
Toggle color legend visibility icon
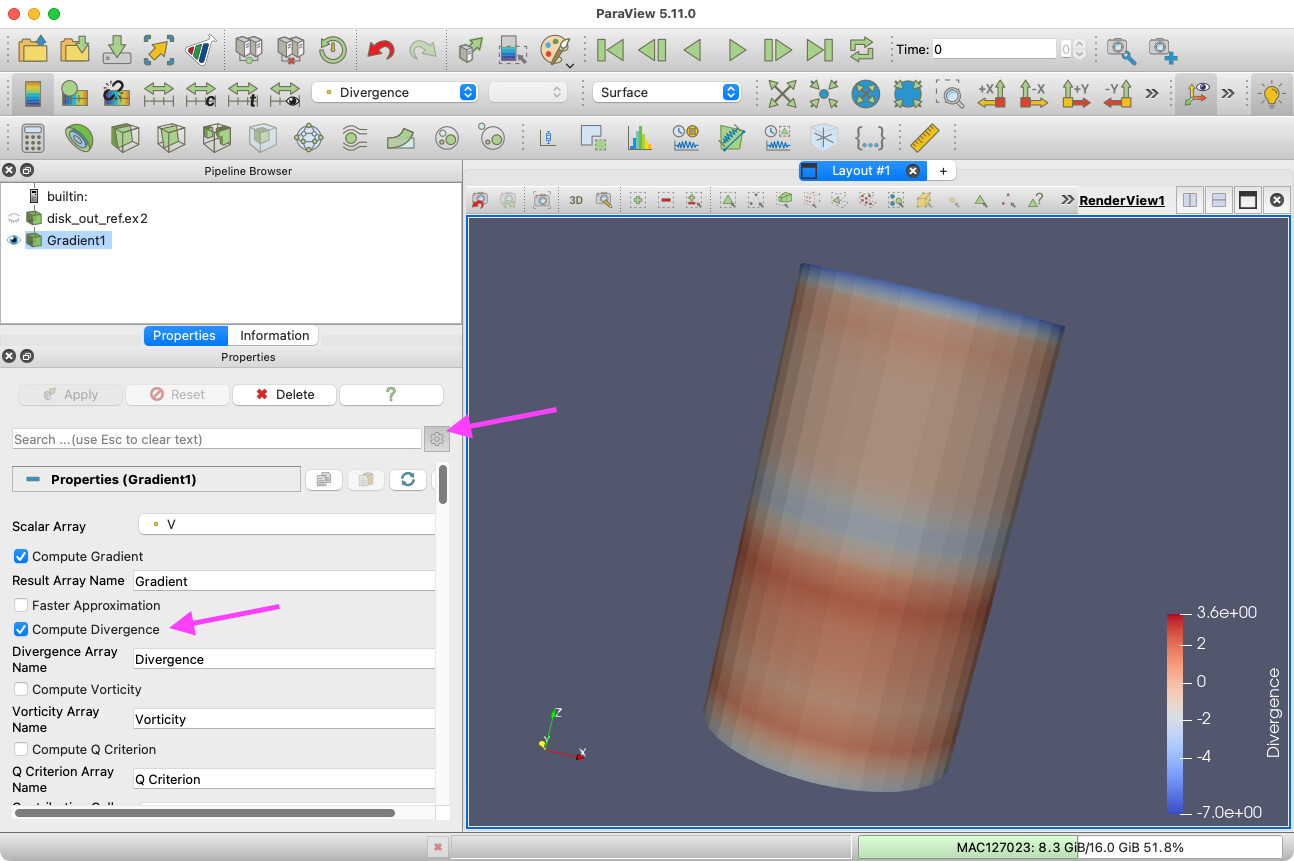(33, 93)
